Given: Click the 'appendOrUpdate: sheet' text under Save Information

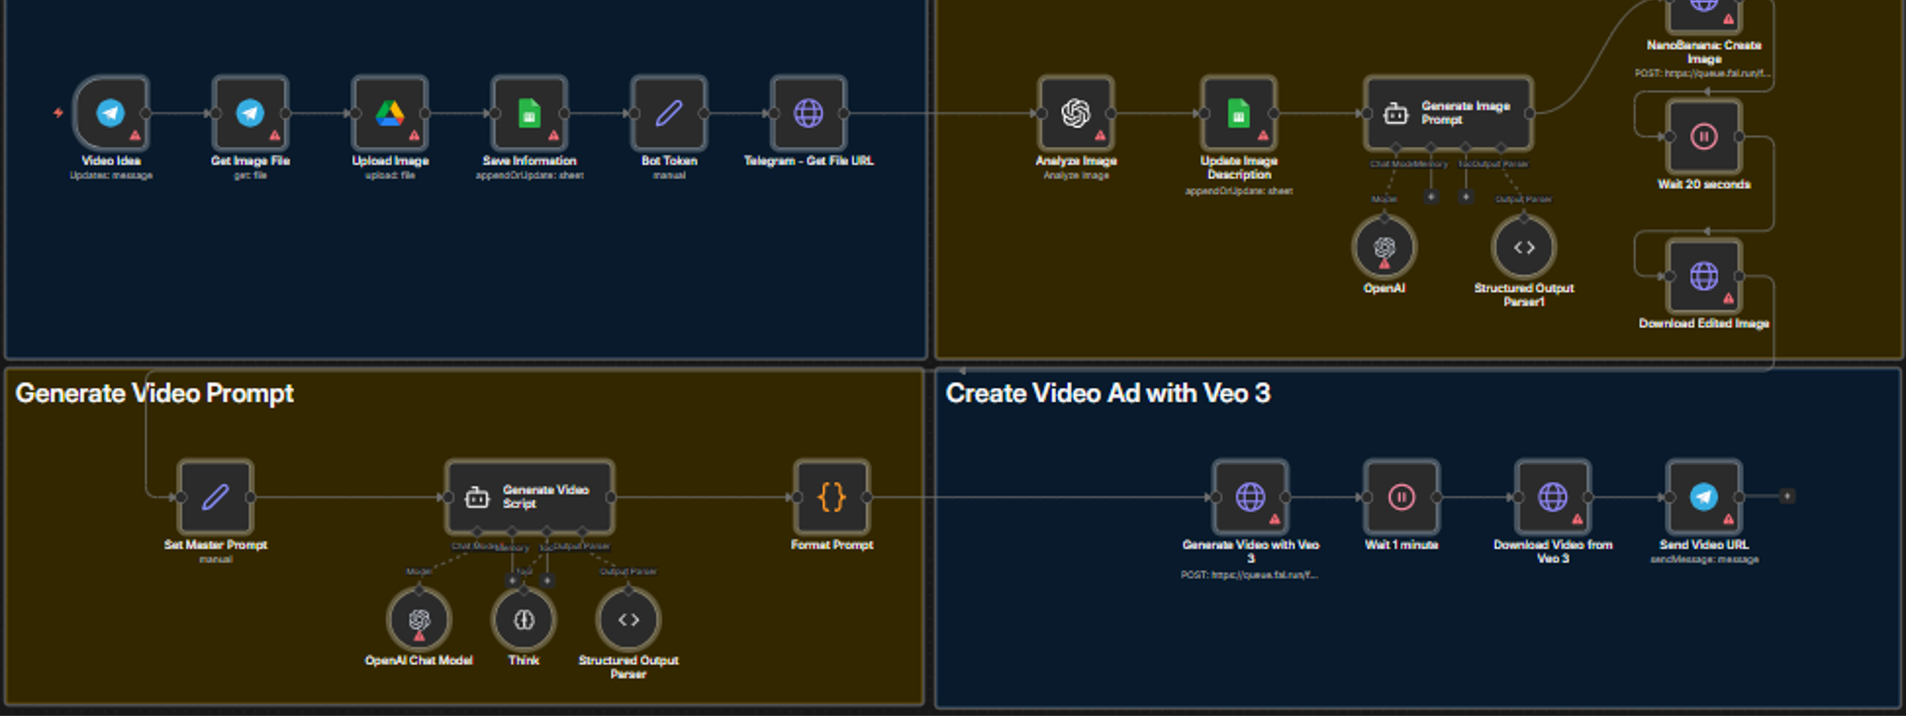Looking at the screenshot, I should 529,175.
